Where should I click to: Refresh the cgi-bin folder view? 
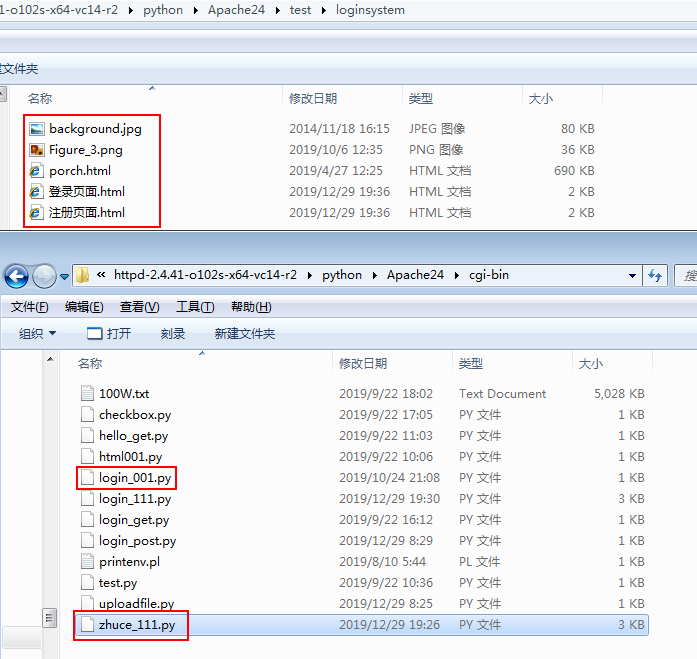coord(655,276)
